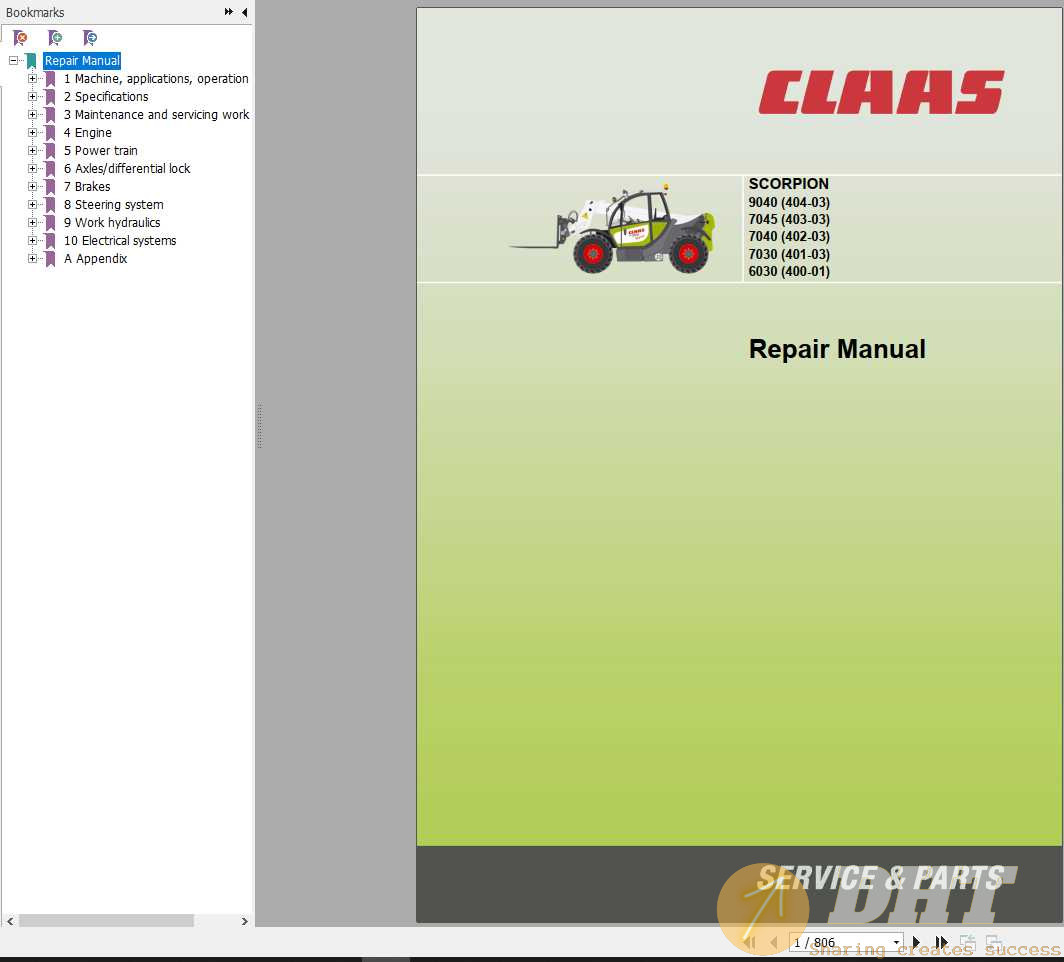1064x962 pixels.
Task: Click the 6030 (400-01) model text
Action: 789,271
